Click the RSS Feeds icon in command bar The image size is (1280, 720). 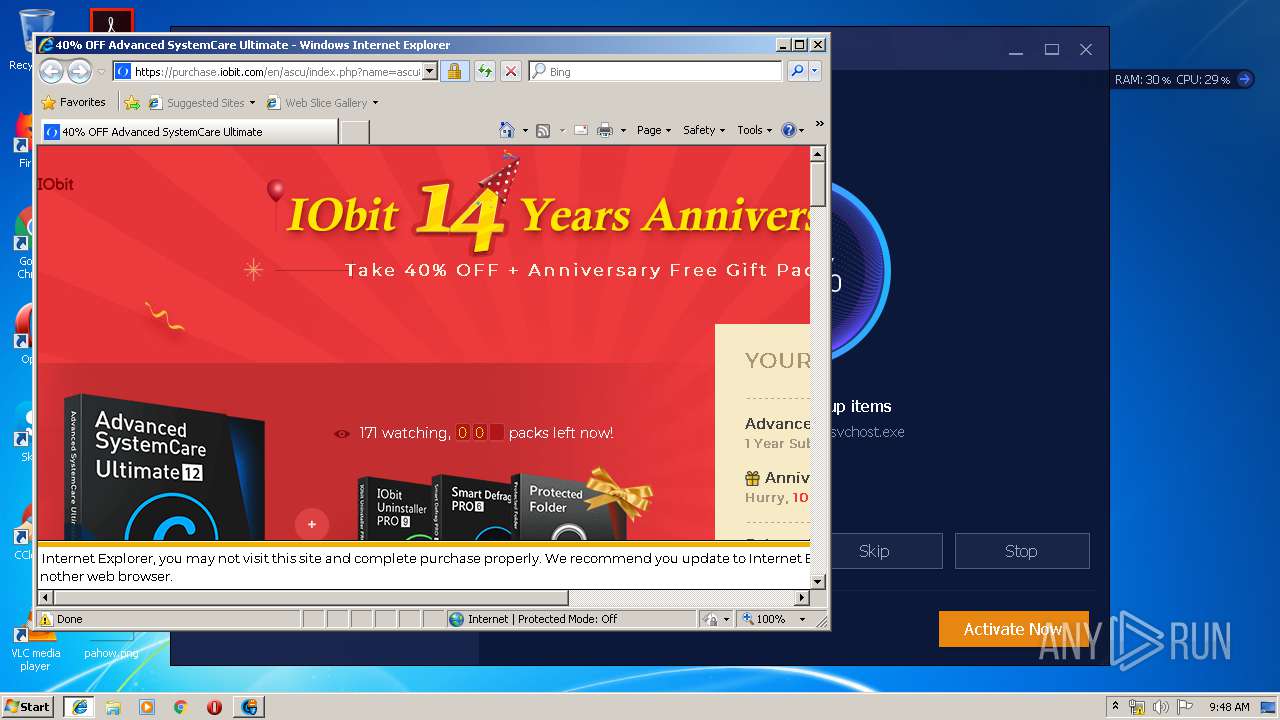(543, 130)
